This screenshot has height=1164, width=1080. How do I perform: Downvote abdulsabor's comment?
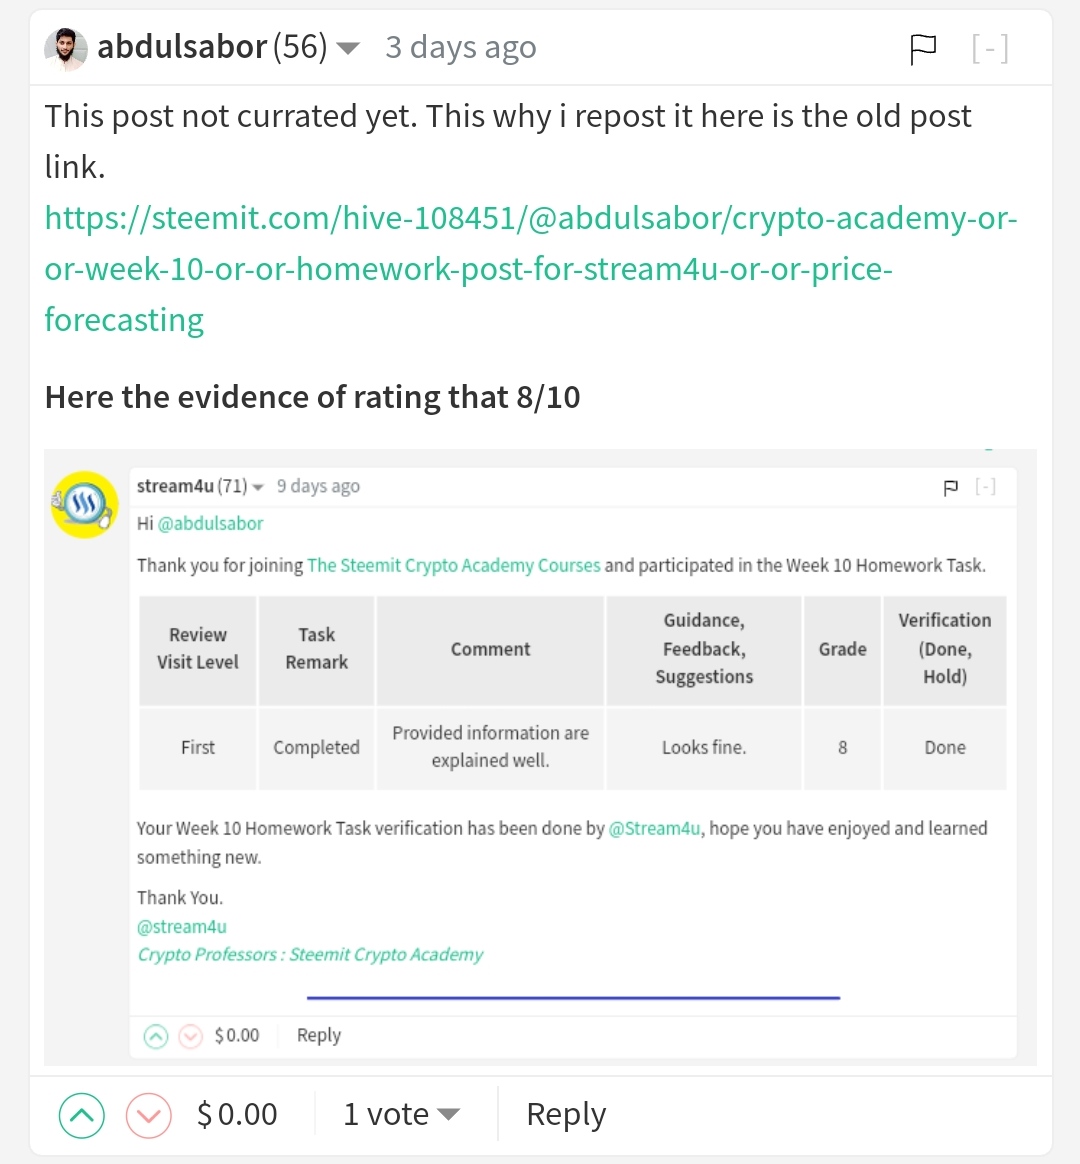coord(148,1115)
